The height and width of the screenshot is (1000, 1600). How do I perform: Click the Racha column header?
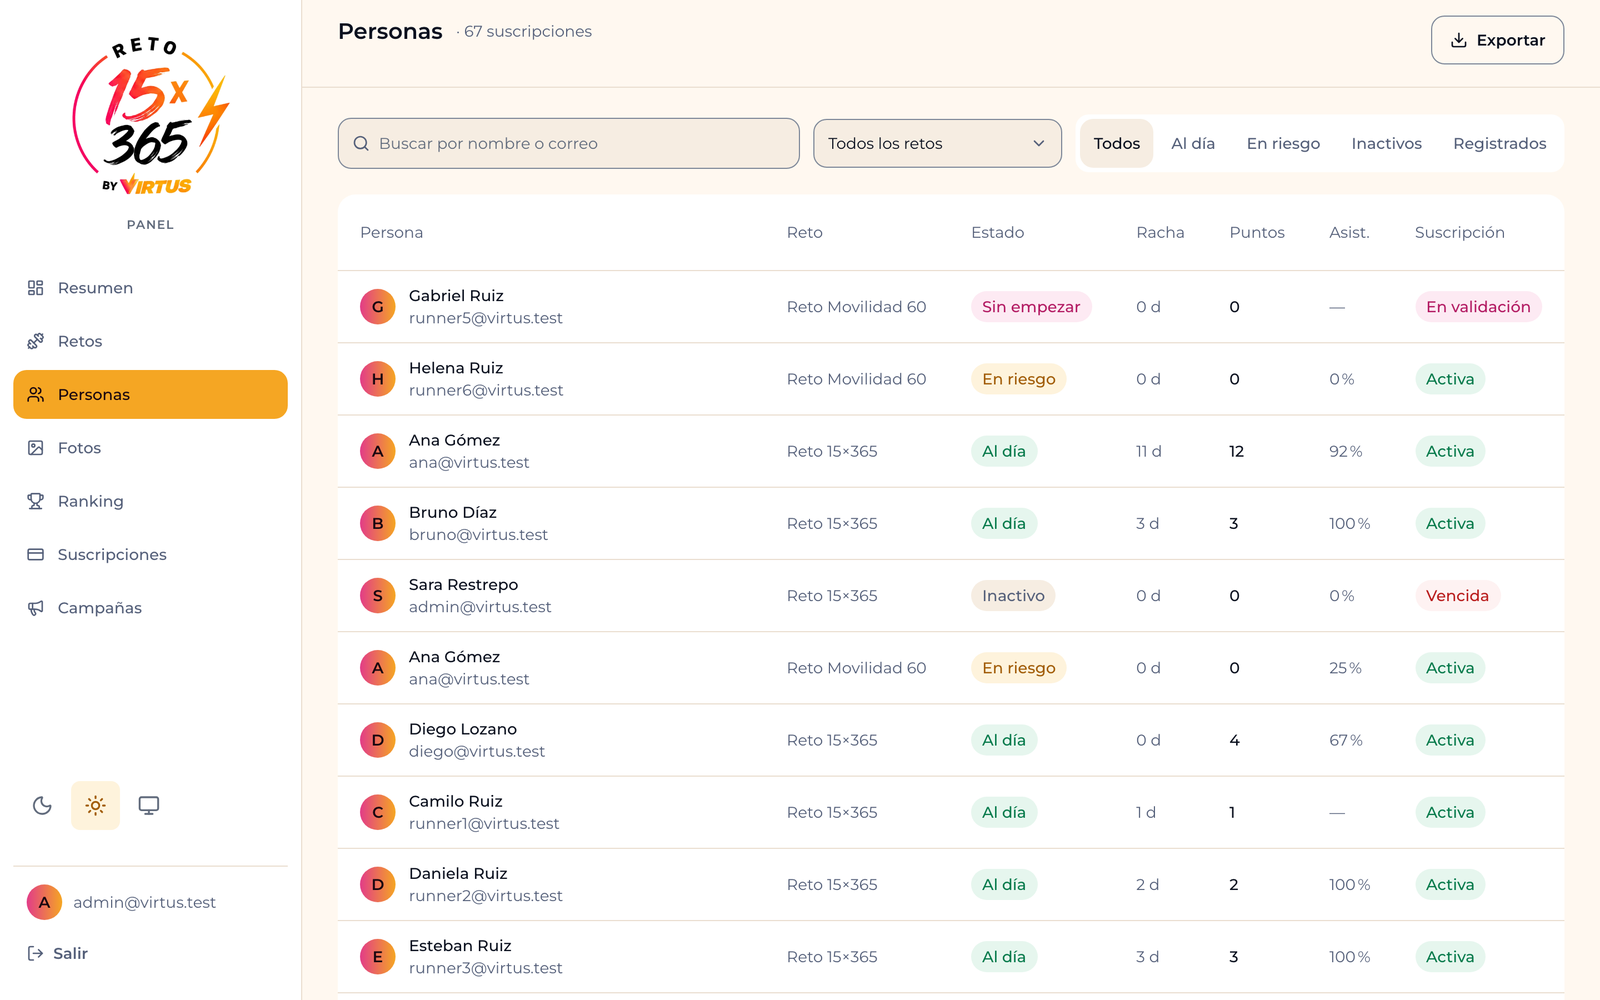1160,233
